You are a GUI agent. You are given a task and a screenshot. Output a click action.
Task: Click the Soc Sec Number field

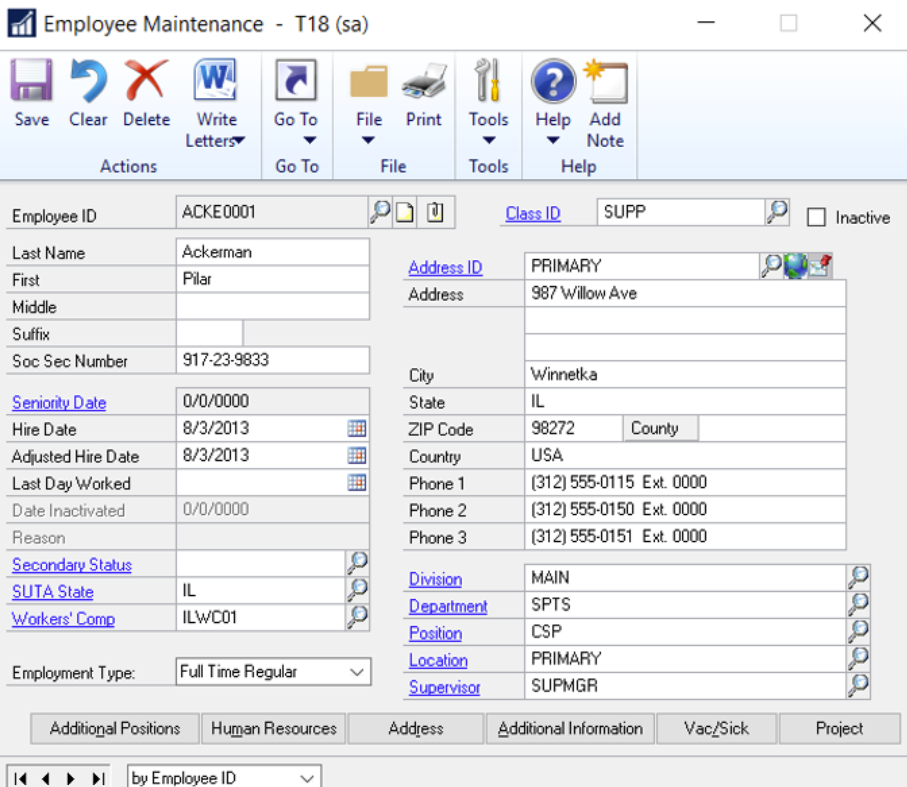tap(272, 360)
